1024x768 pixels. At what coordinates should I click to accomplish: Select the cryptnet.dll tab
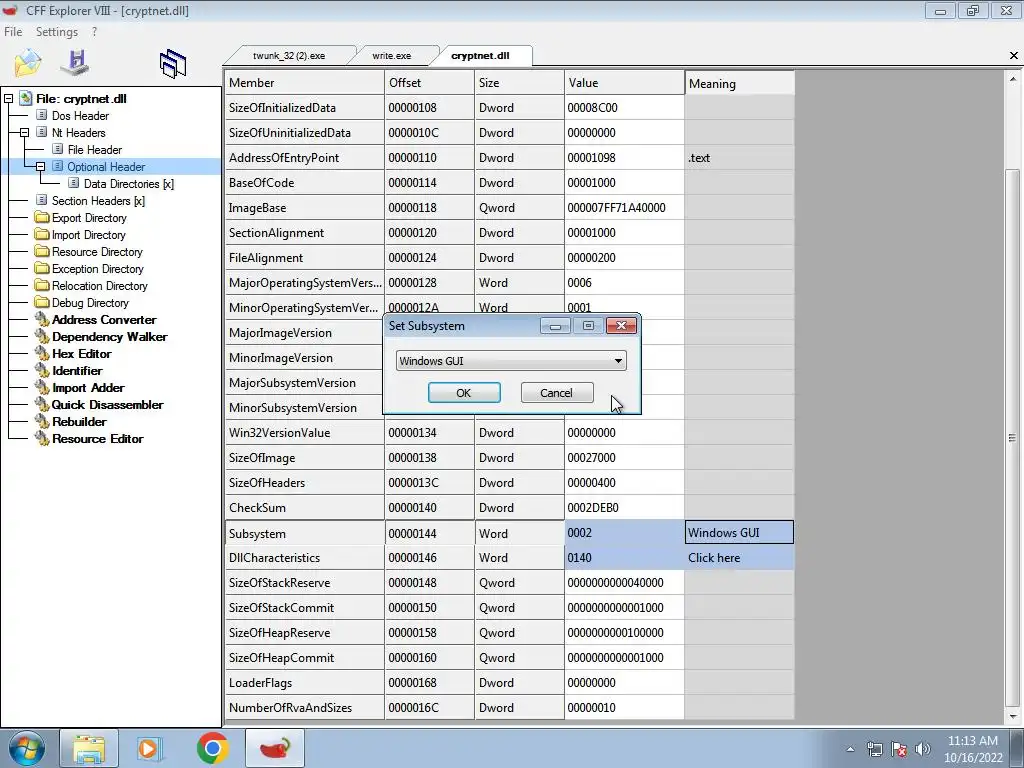(480, 56)
